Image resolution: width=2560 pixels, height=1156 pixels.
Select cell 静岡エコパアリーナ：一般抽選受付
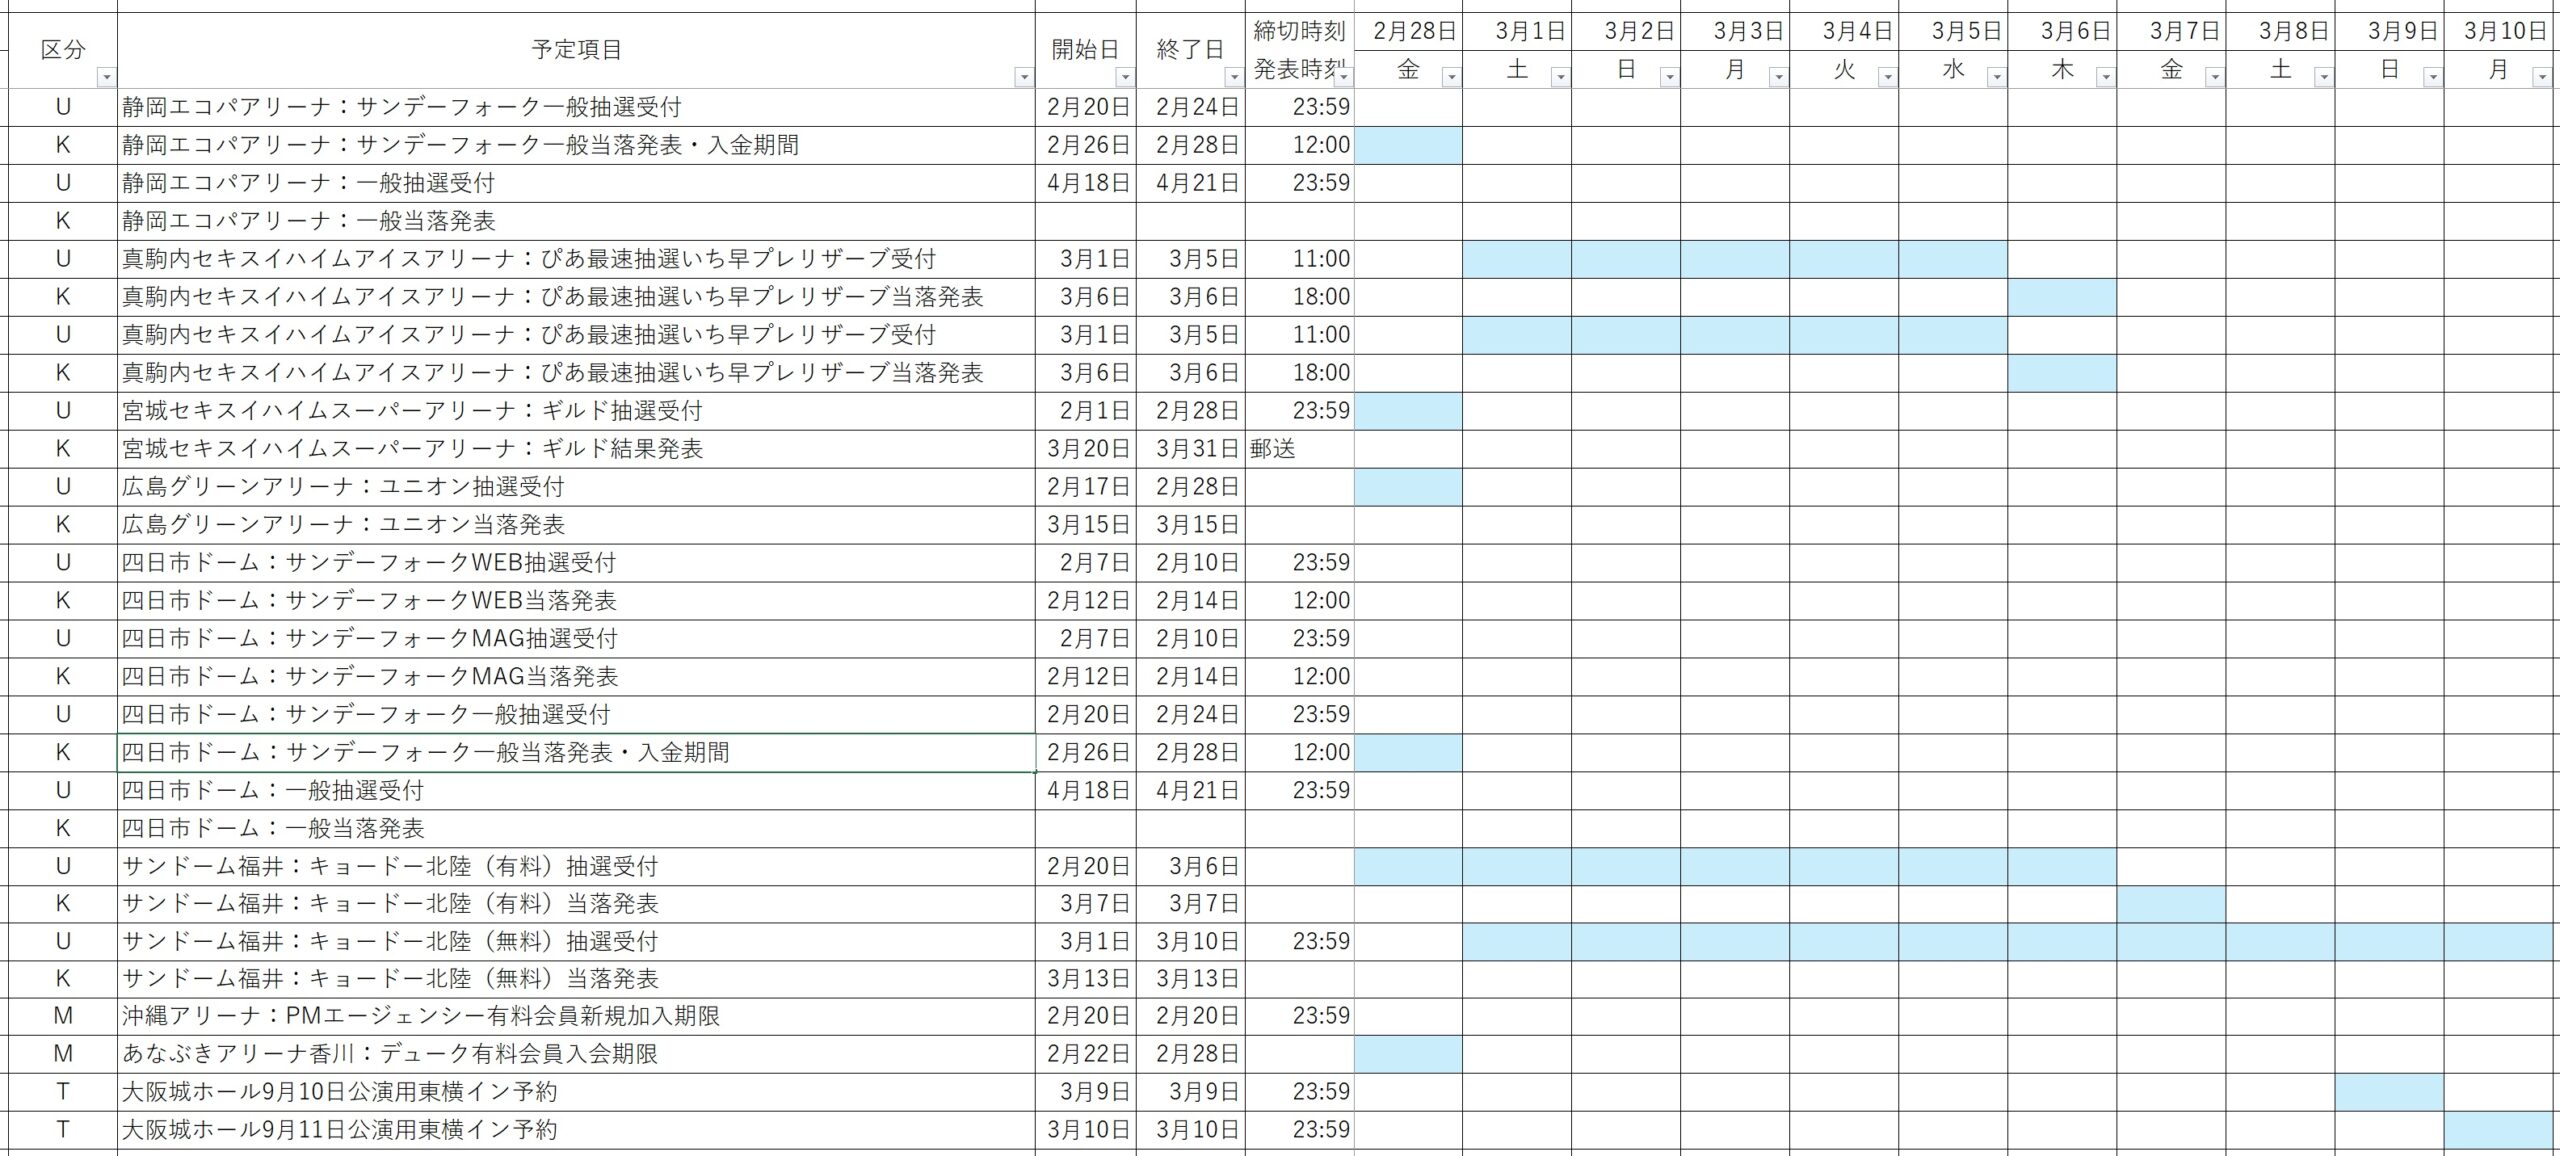576,183
